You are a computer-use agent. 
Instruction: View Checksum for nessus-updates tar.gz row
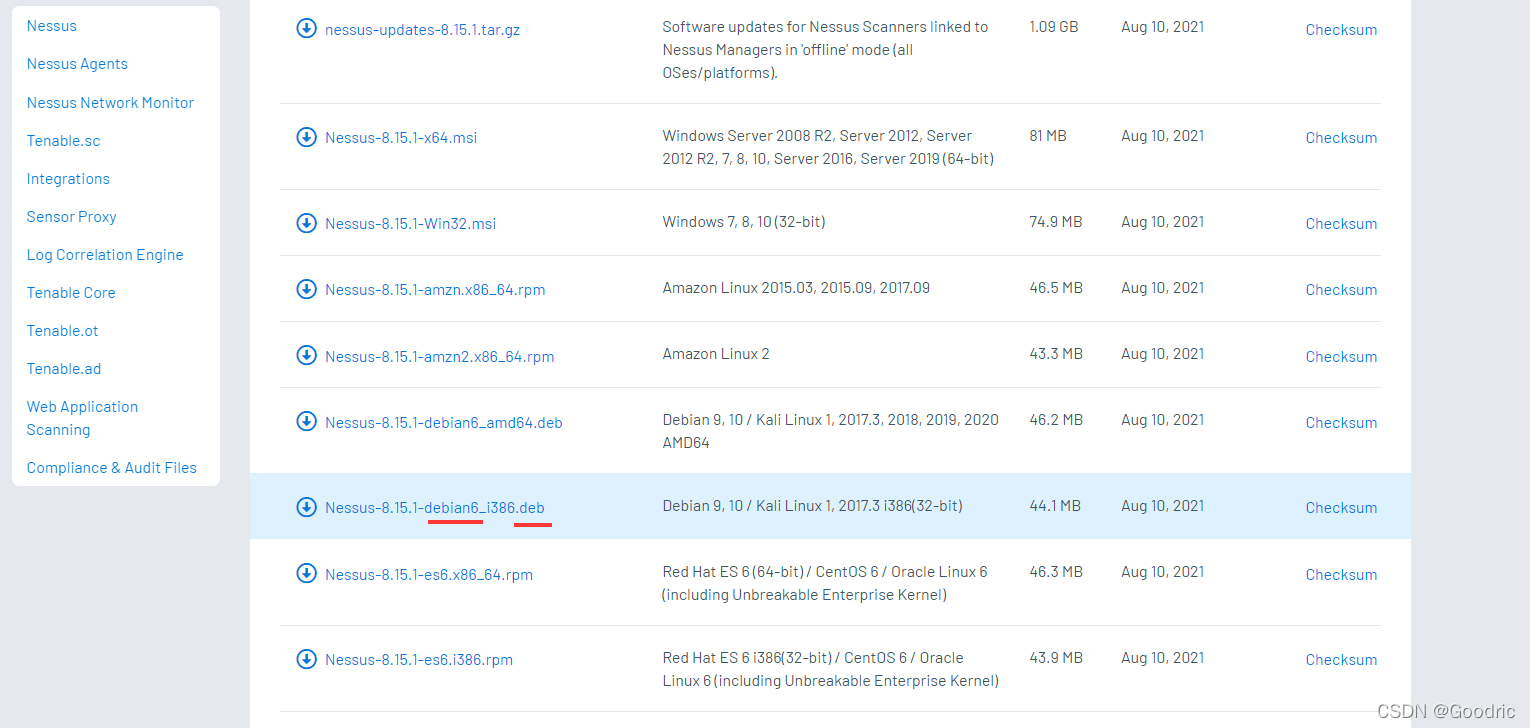pos(1341,30)
